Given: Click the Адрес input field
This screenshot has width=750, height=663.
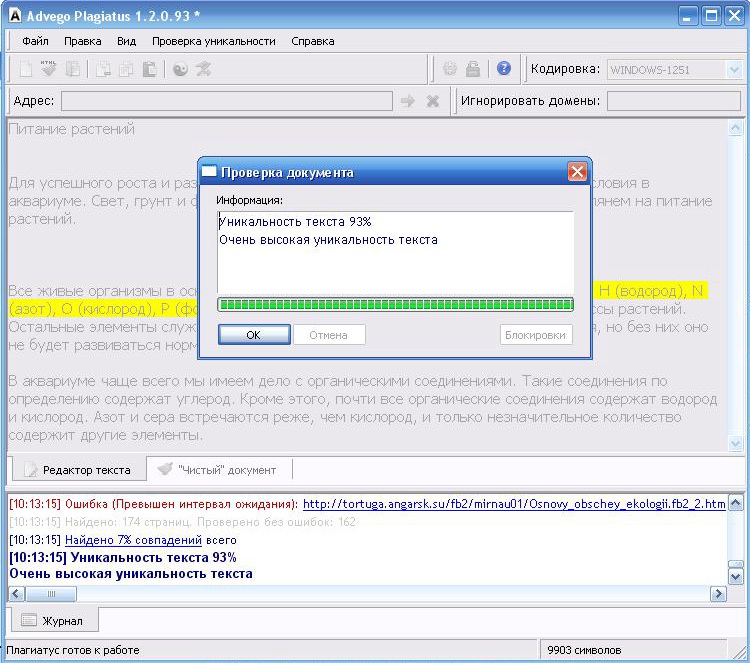Looking at the screenshot, I should click(x=226, y=101).
